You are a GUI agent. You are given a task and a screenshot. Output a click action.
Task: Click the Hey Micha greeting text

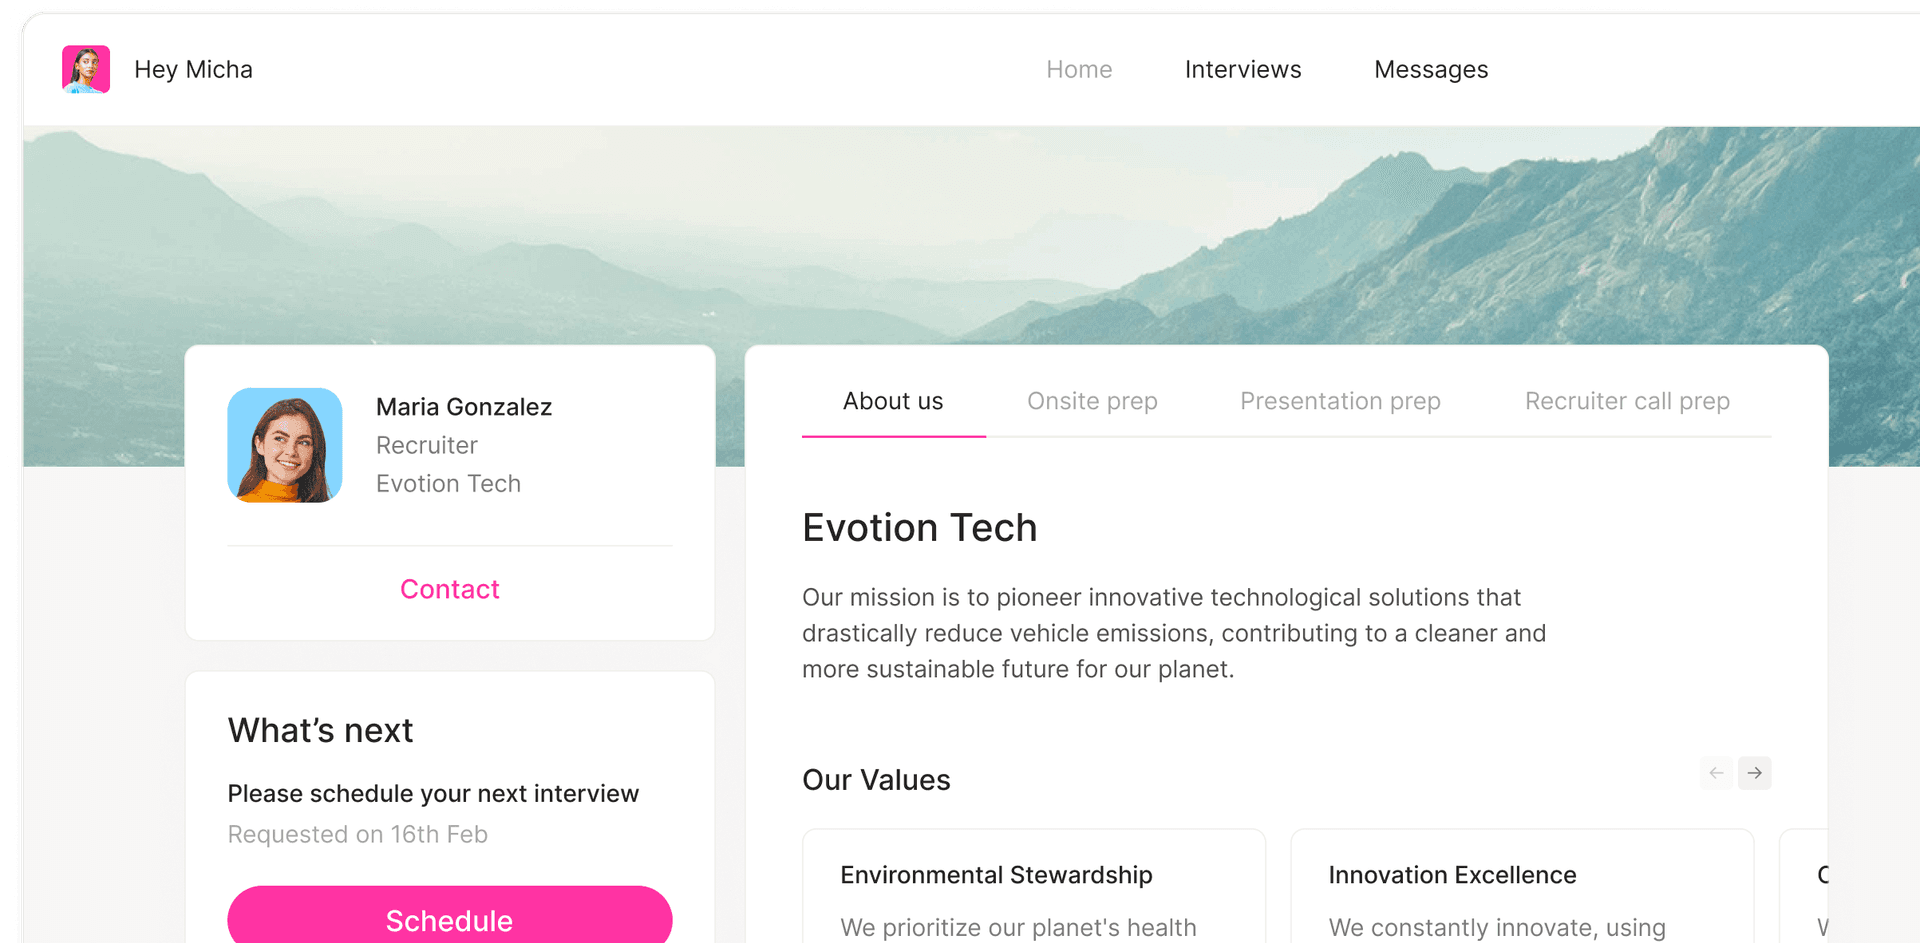(193, 69)
